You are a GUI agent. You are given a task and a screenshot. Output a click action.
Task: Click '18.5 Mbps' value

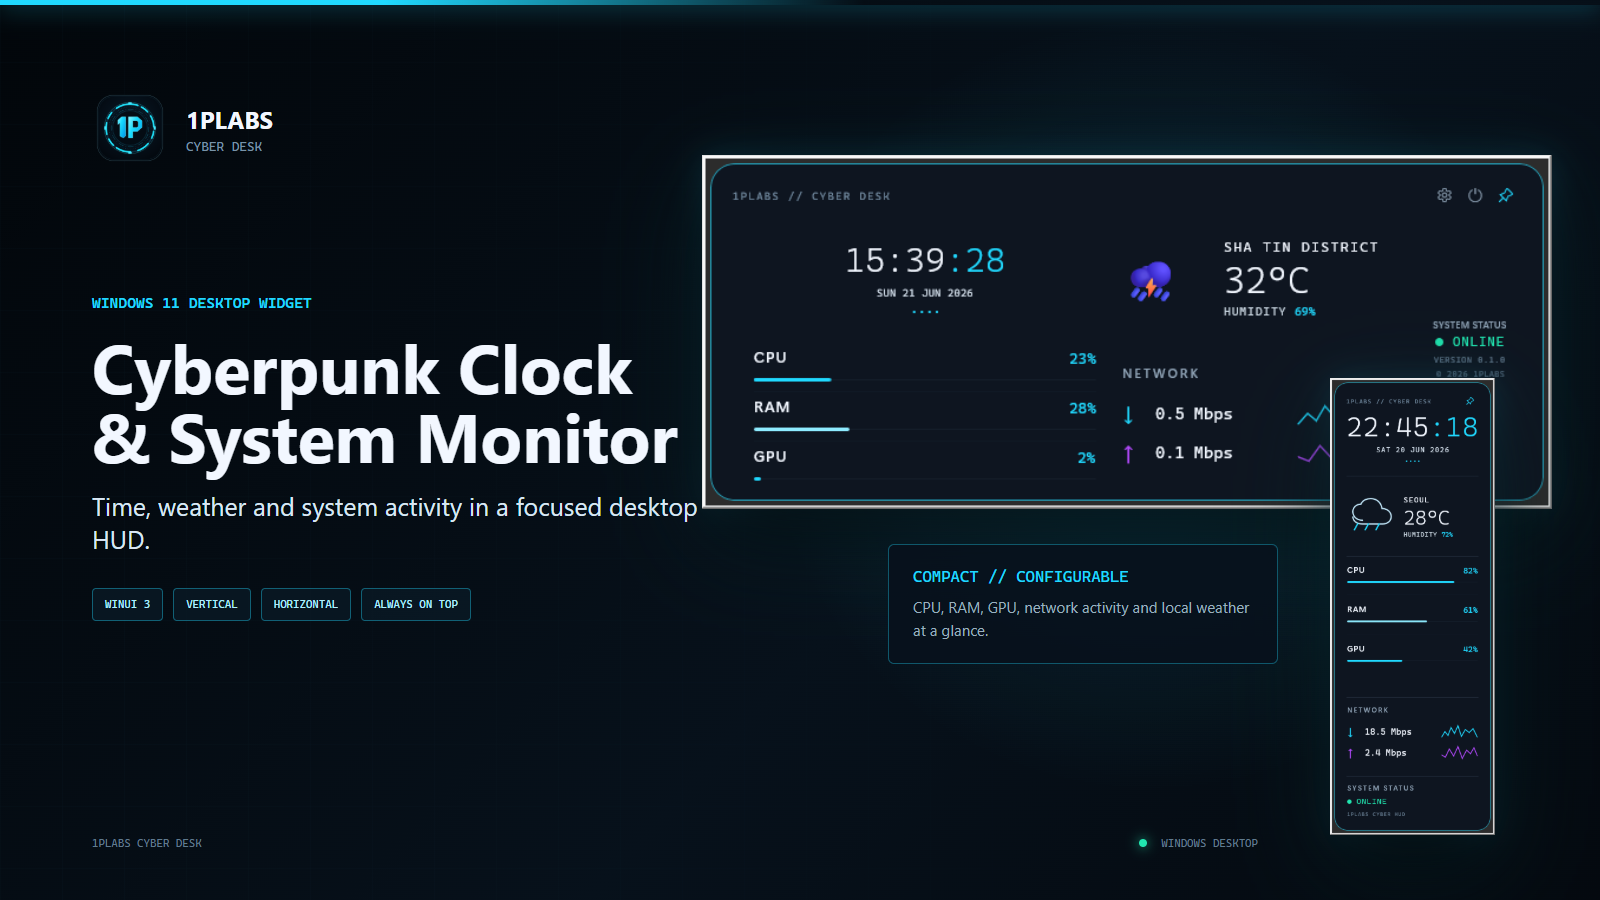coord(1388,732)
